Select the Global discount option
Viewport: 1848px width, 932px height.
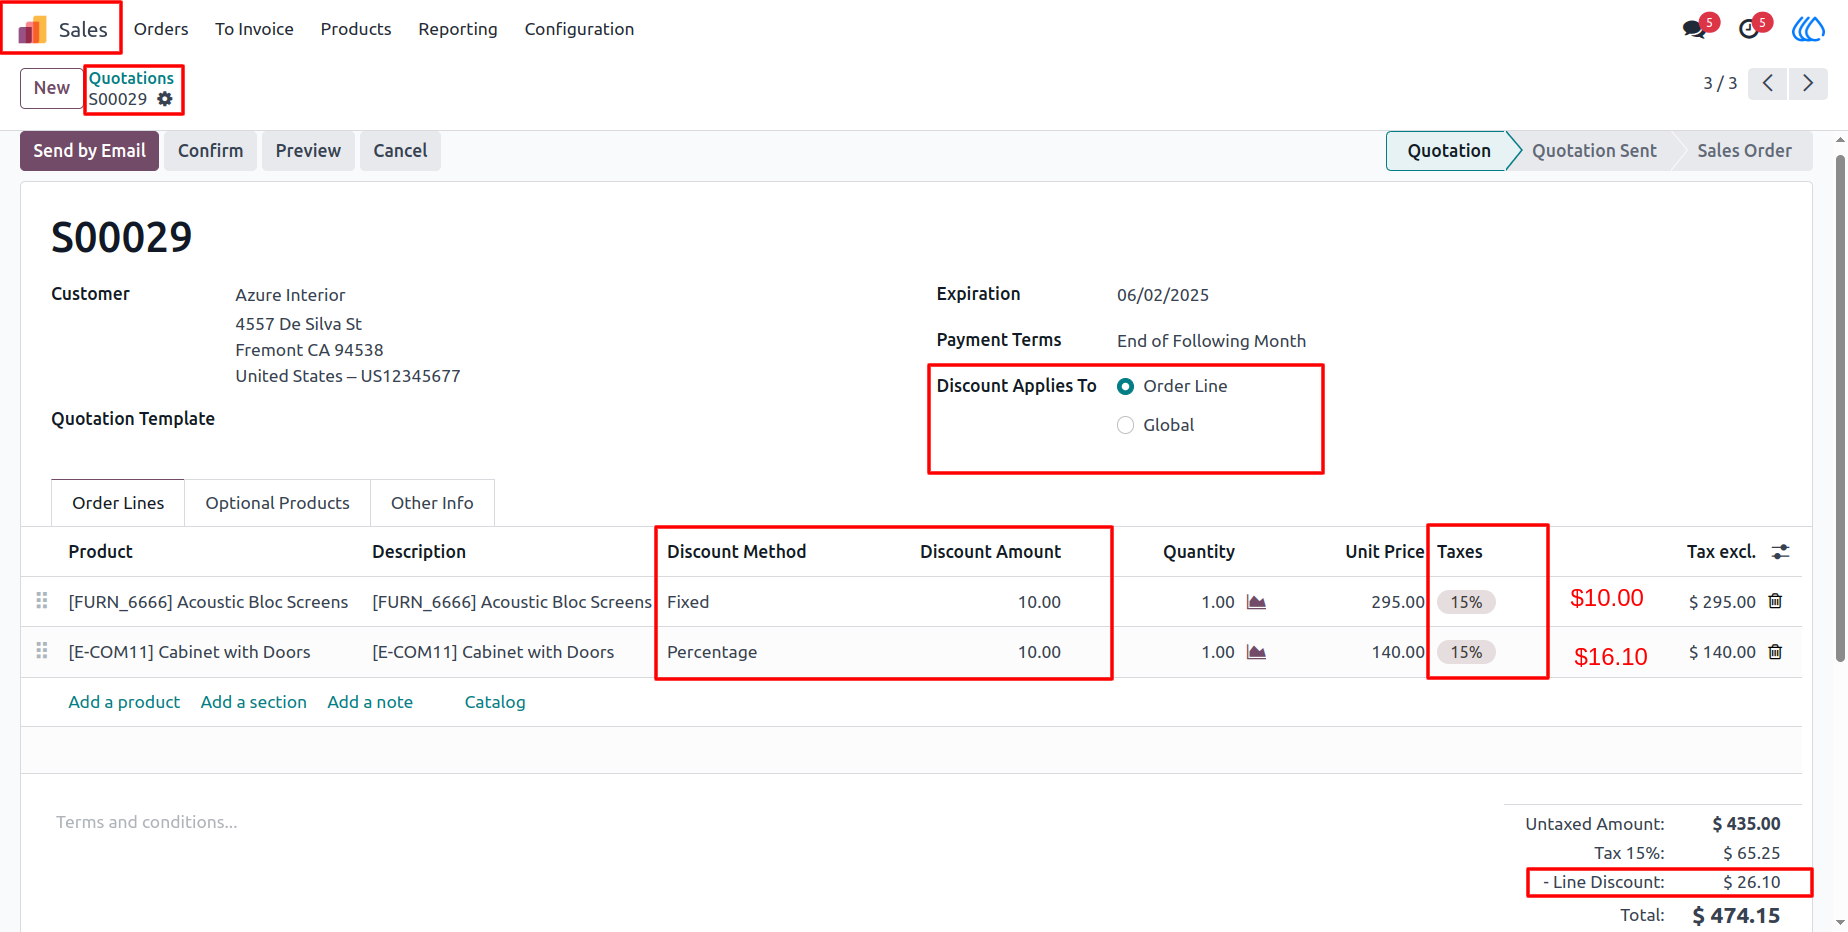(x=1125, y=425)
